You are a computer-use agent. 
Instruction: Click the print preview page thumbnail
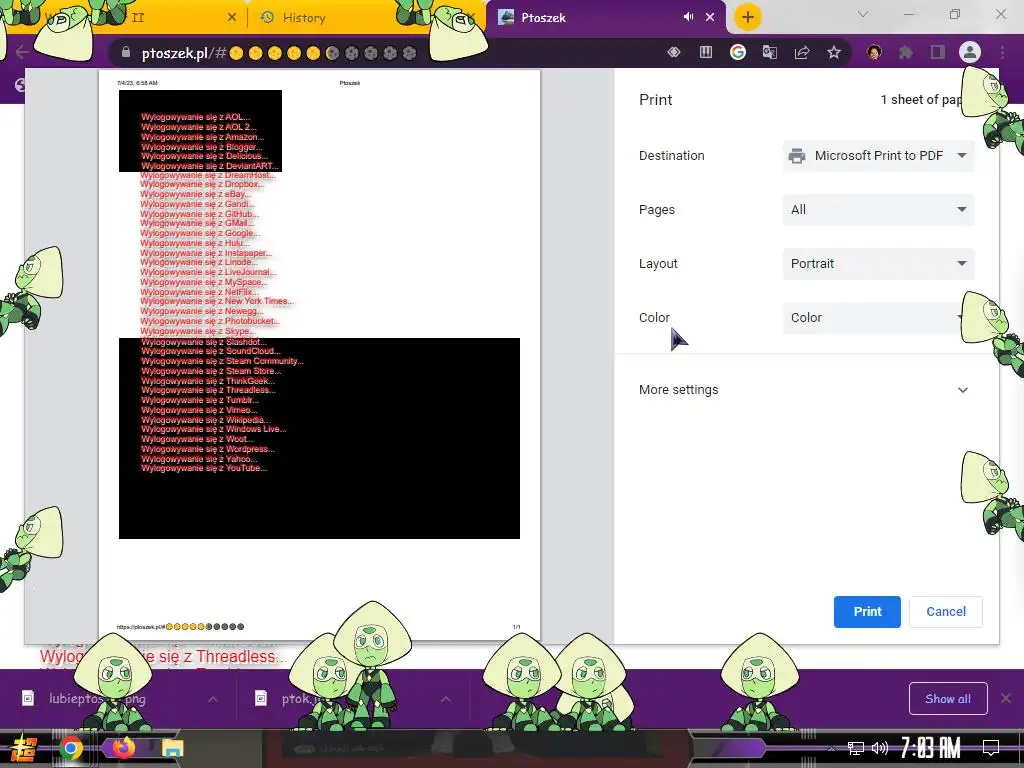click(x=319, y=355)
